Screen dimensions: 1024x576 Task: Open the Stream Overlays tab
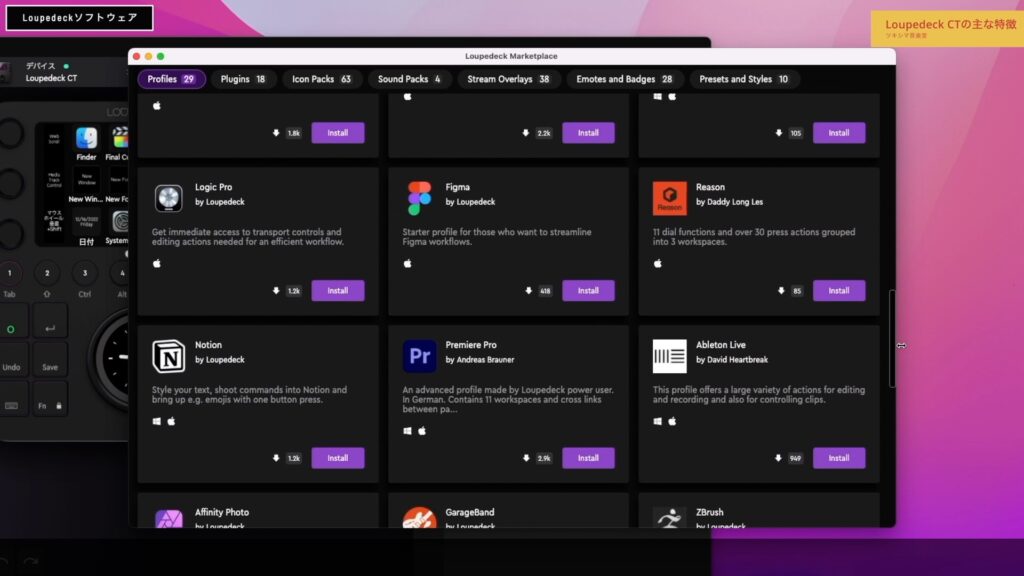(x=508, y=79)
